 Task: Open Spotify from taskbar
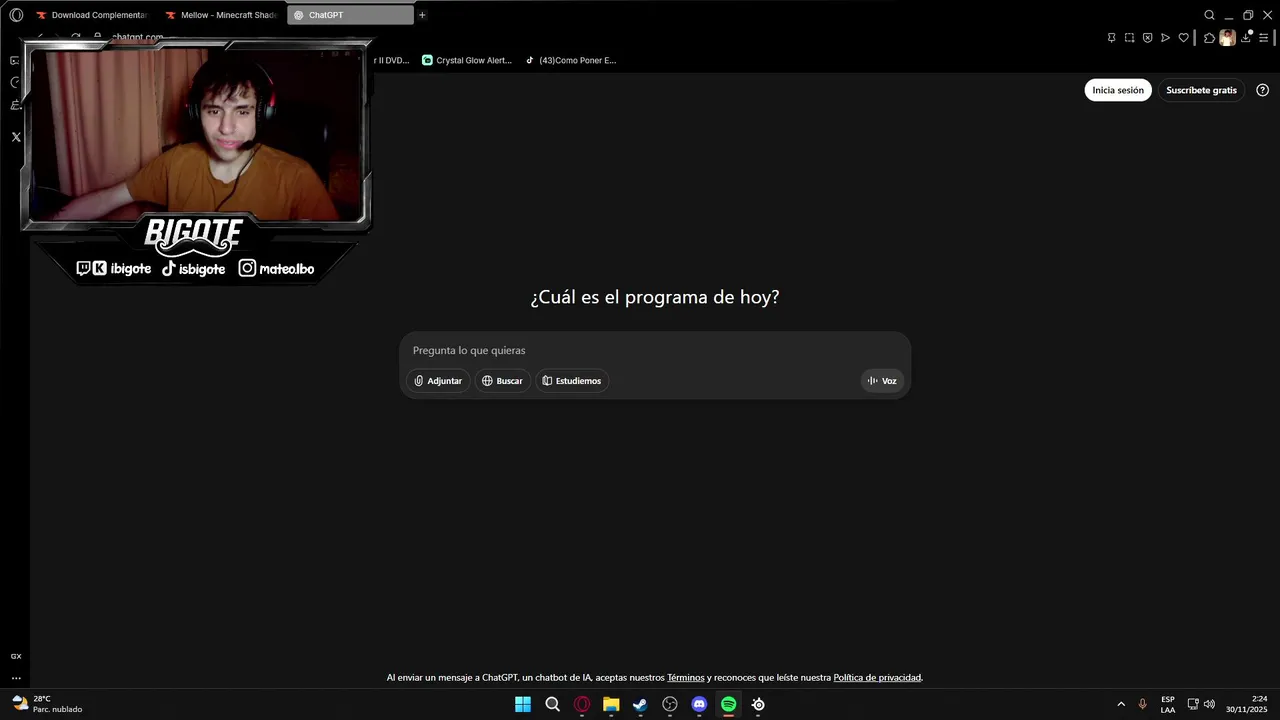pos(729,704)
